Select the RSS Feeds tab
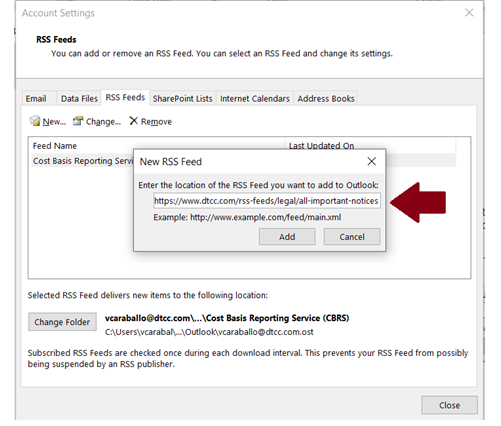Screen dimensions: 501x426 (x=125, y=97)
